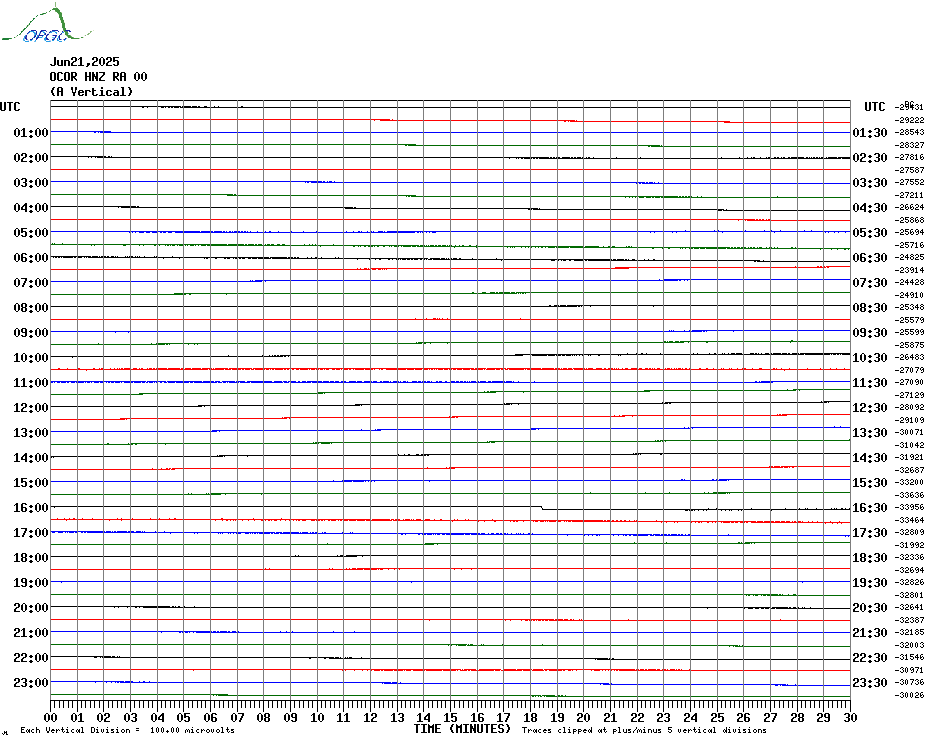This screenshot has width=930, height=744.
Task: Select the offset value -31546
Action: [910, 657]
